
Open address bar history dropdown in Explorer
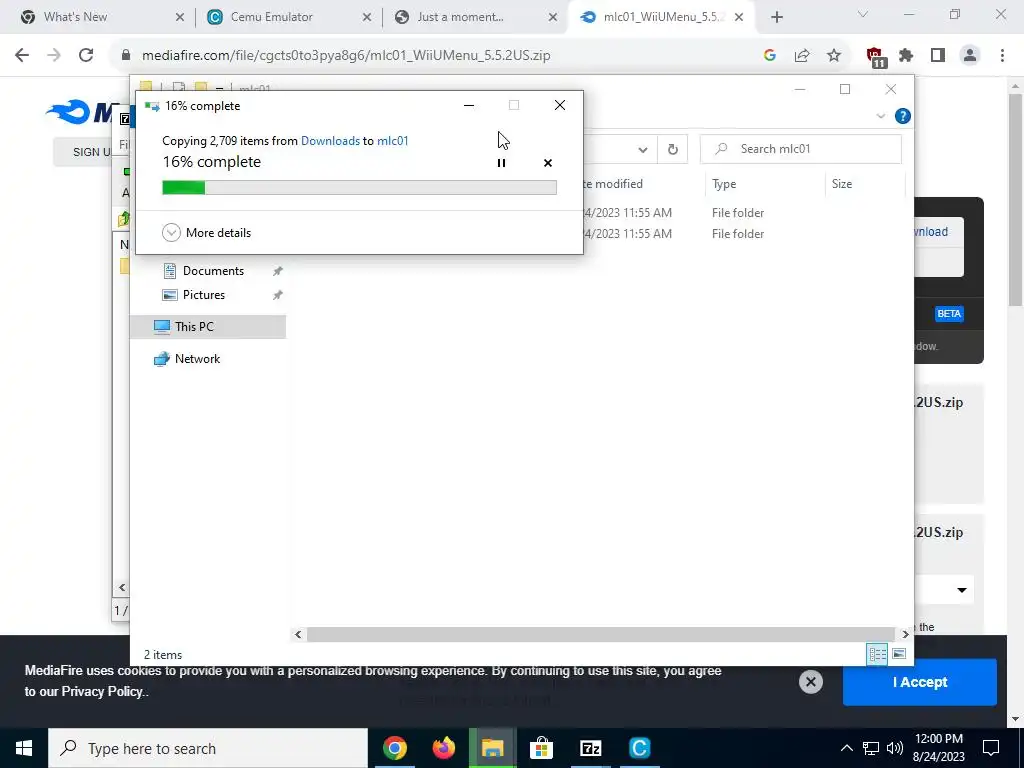pos(643,150)
